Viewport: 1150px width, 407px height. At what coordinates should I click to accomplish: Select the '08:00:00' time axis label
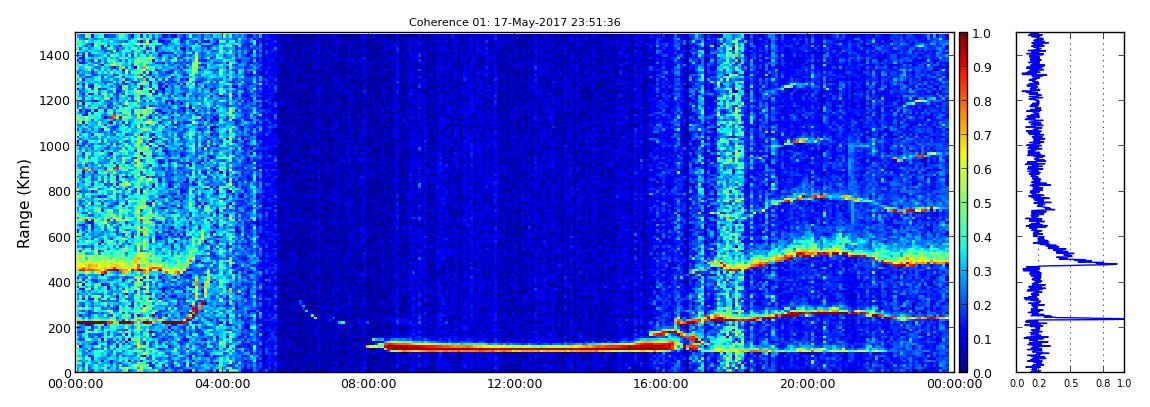[x=366, y=384]
